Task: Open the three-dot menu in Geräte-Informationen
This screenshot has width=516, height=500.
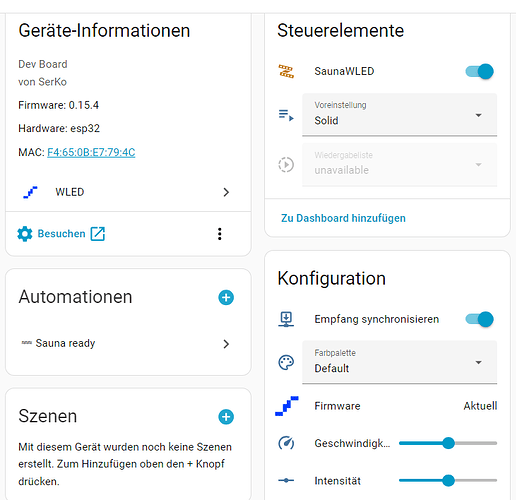Action: point(219,234)
